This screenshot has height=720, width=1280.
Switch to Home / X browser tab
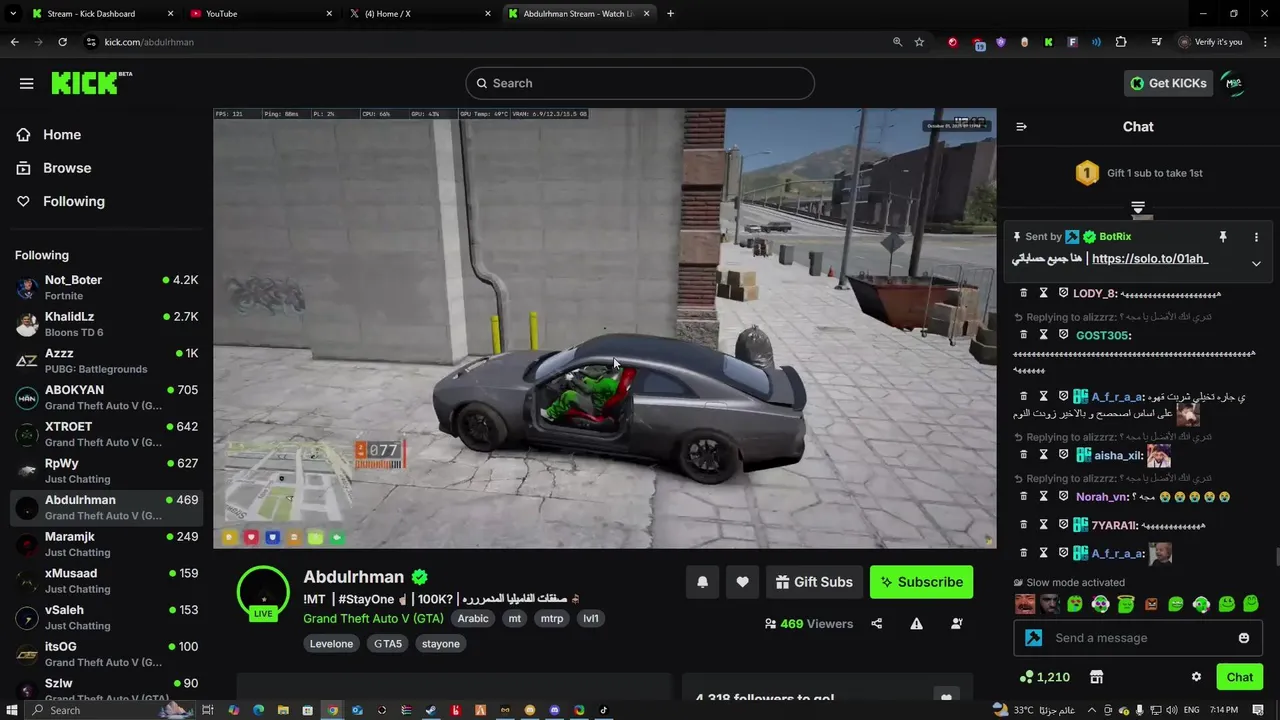pos(420,14)
